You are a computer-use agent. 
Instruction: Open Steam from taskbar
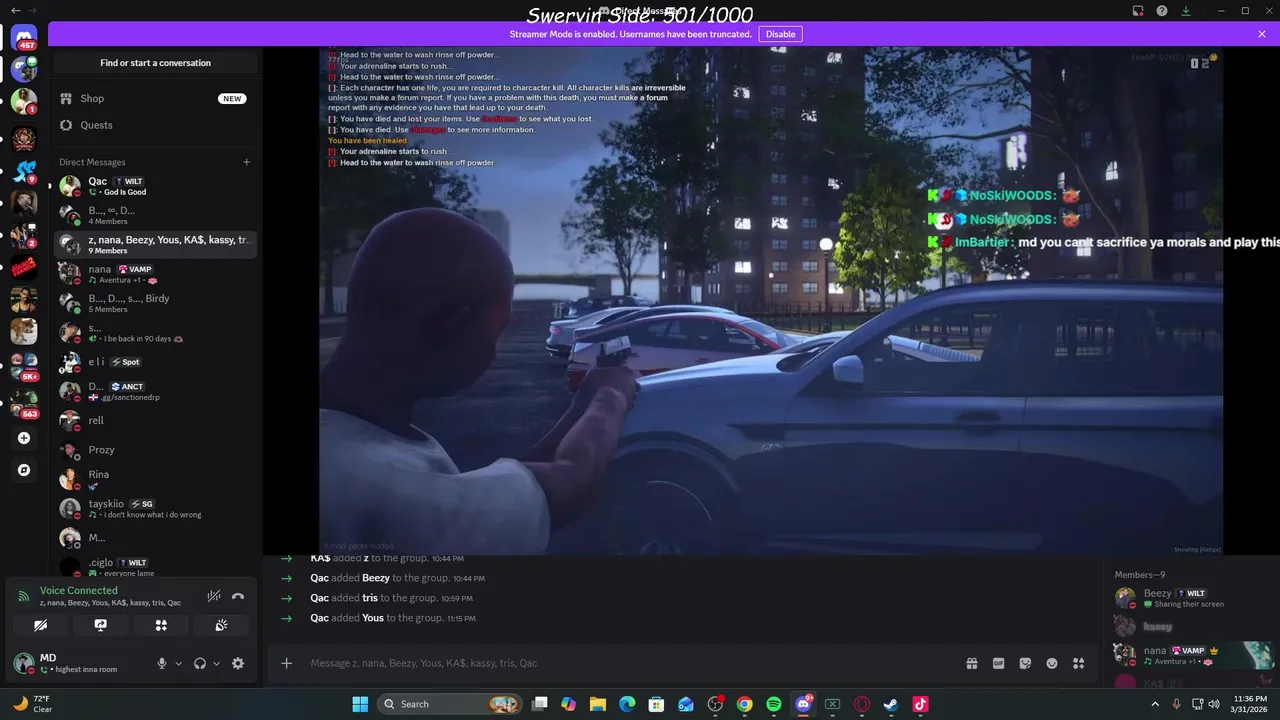pyautogui.click(x=891, y=704)
